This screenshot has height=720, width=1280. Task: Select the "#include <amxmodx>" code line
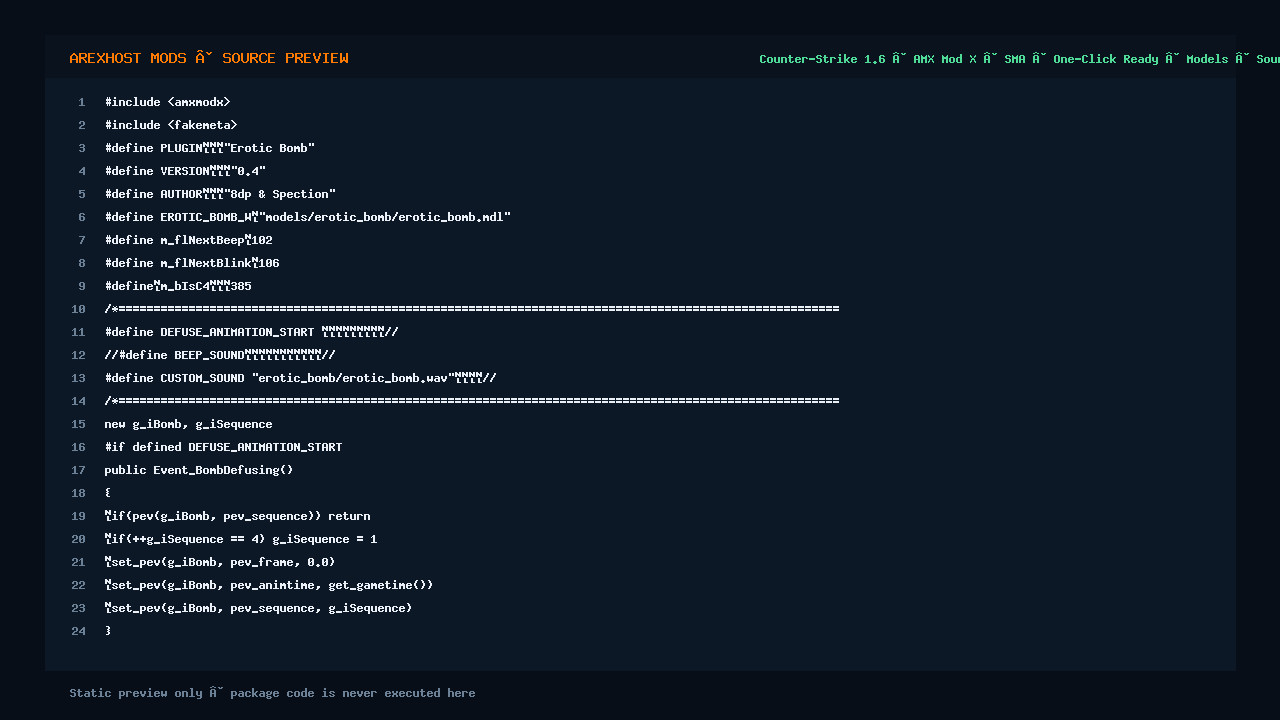[167, 102]
